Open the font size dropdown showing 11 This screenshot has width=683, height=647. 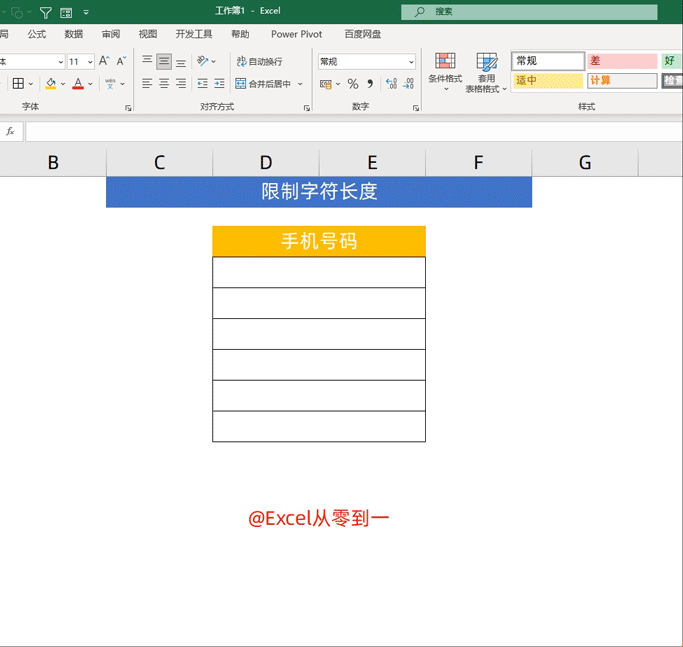(90, 61)
